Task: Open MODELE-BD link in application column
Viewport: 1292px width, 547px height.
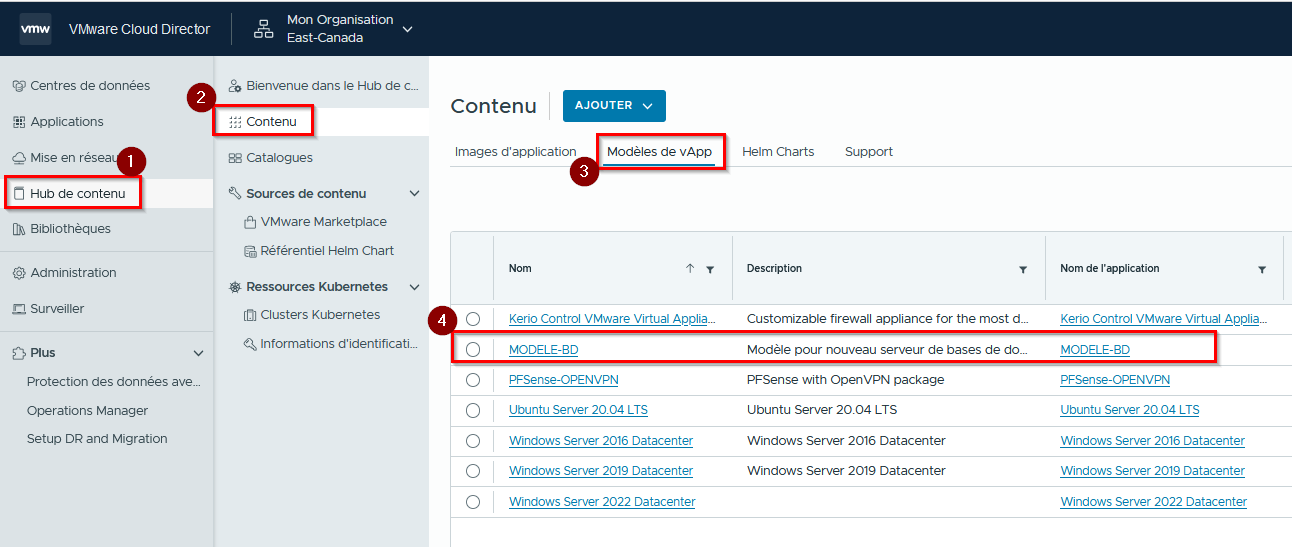Action: [1095, 350]
